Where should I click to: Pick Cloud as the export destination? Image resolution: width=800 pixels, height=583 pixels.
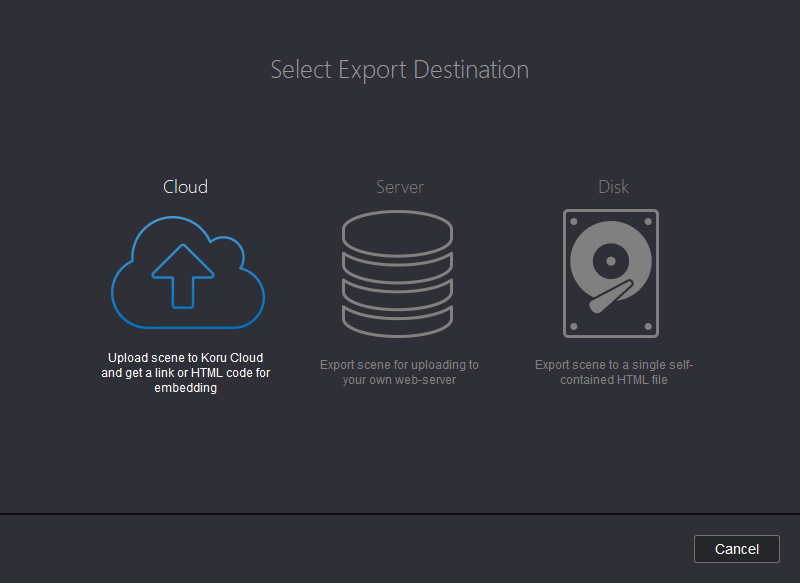pos(186,272)
